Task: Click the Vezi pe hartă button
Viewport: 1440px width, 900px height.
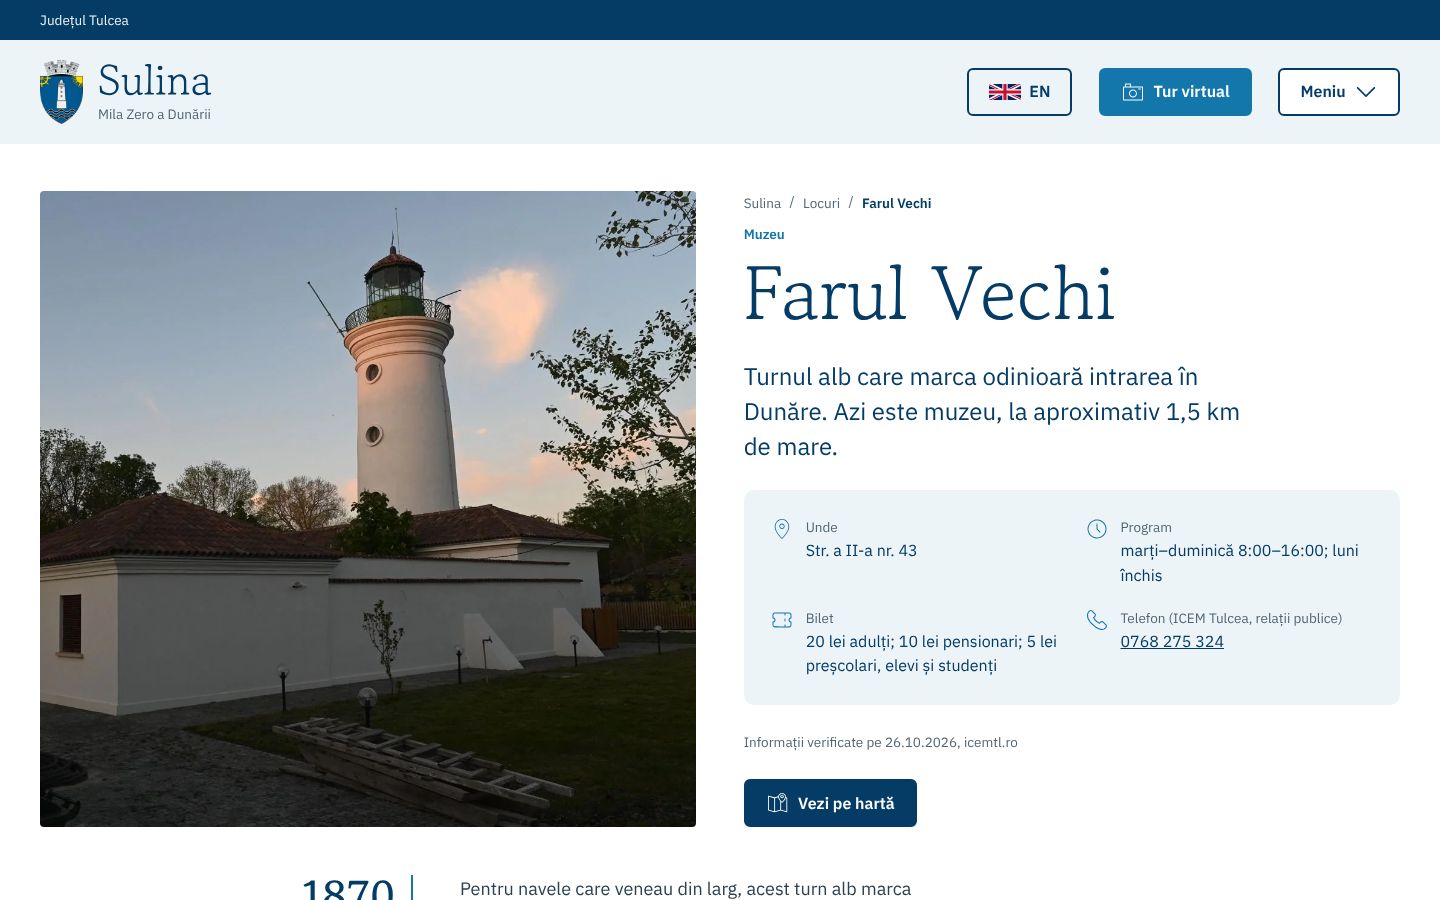Action: pos(830,803)
